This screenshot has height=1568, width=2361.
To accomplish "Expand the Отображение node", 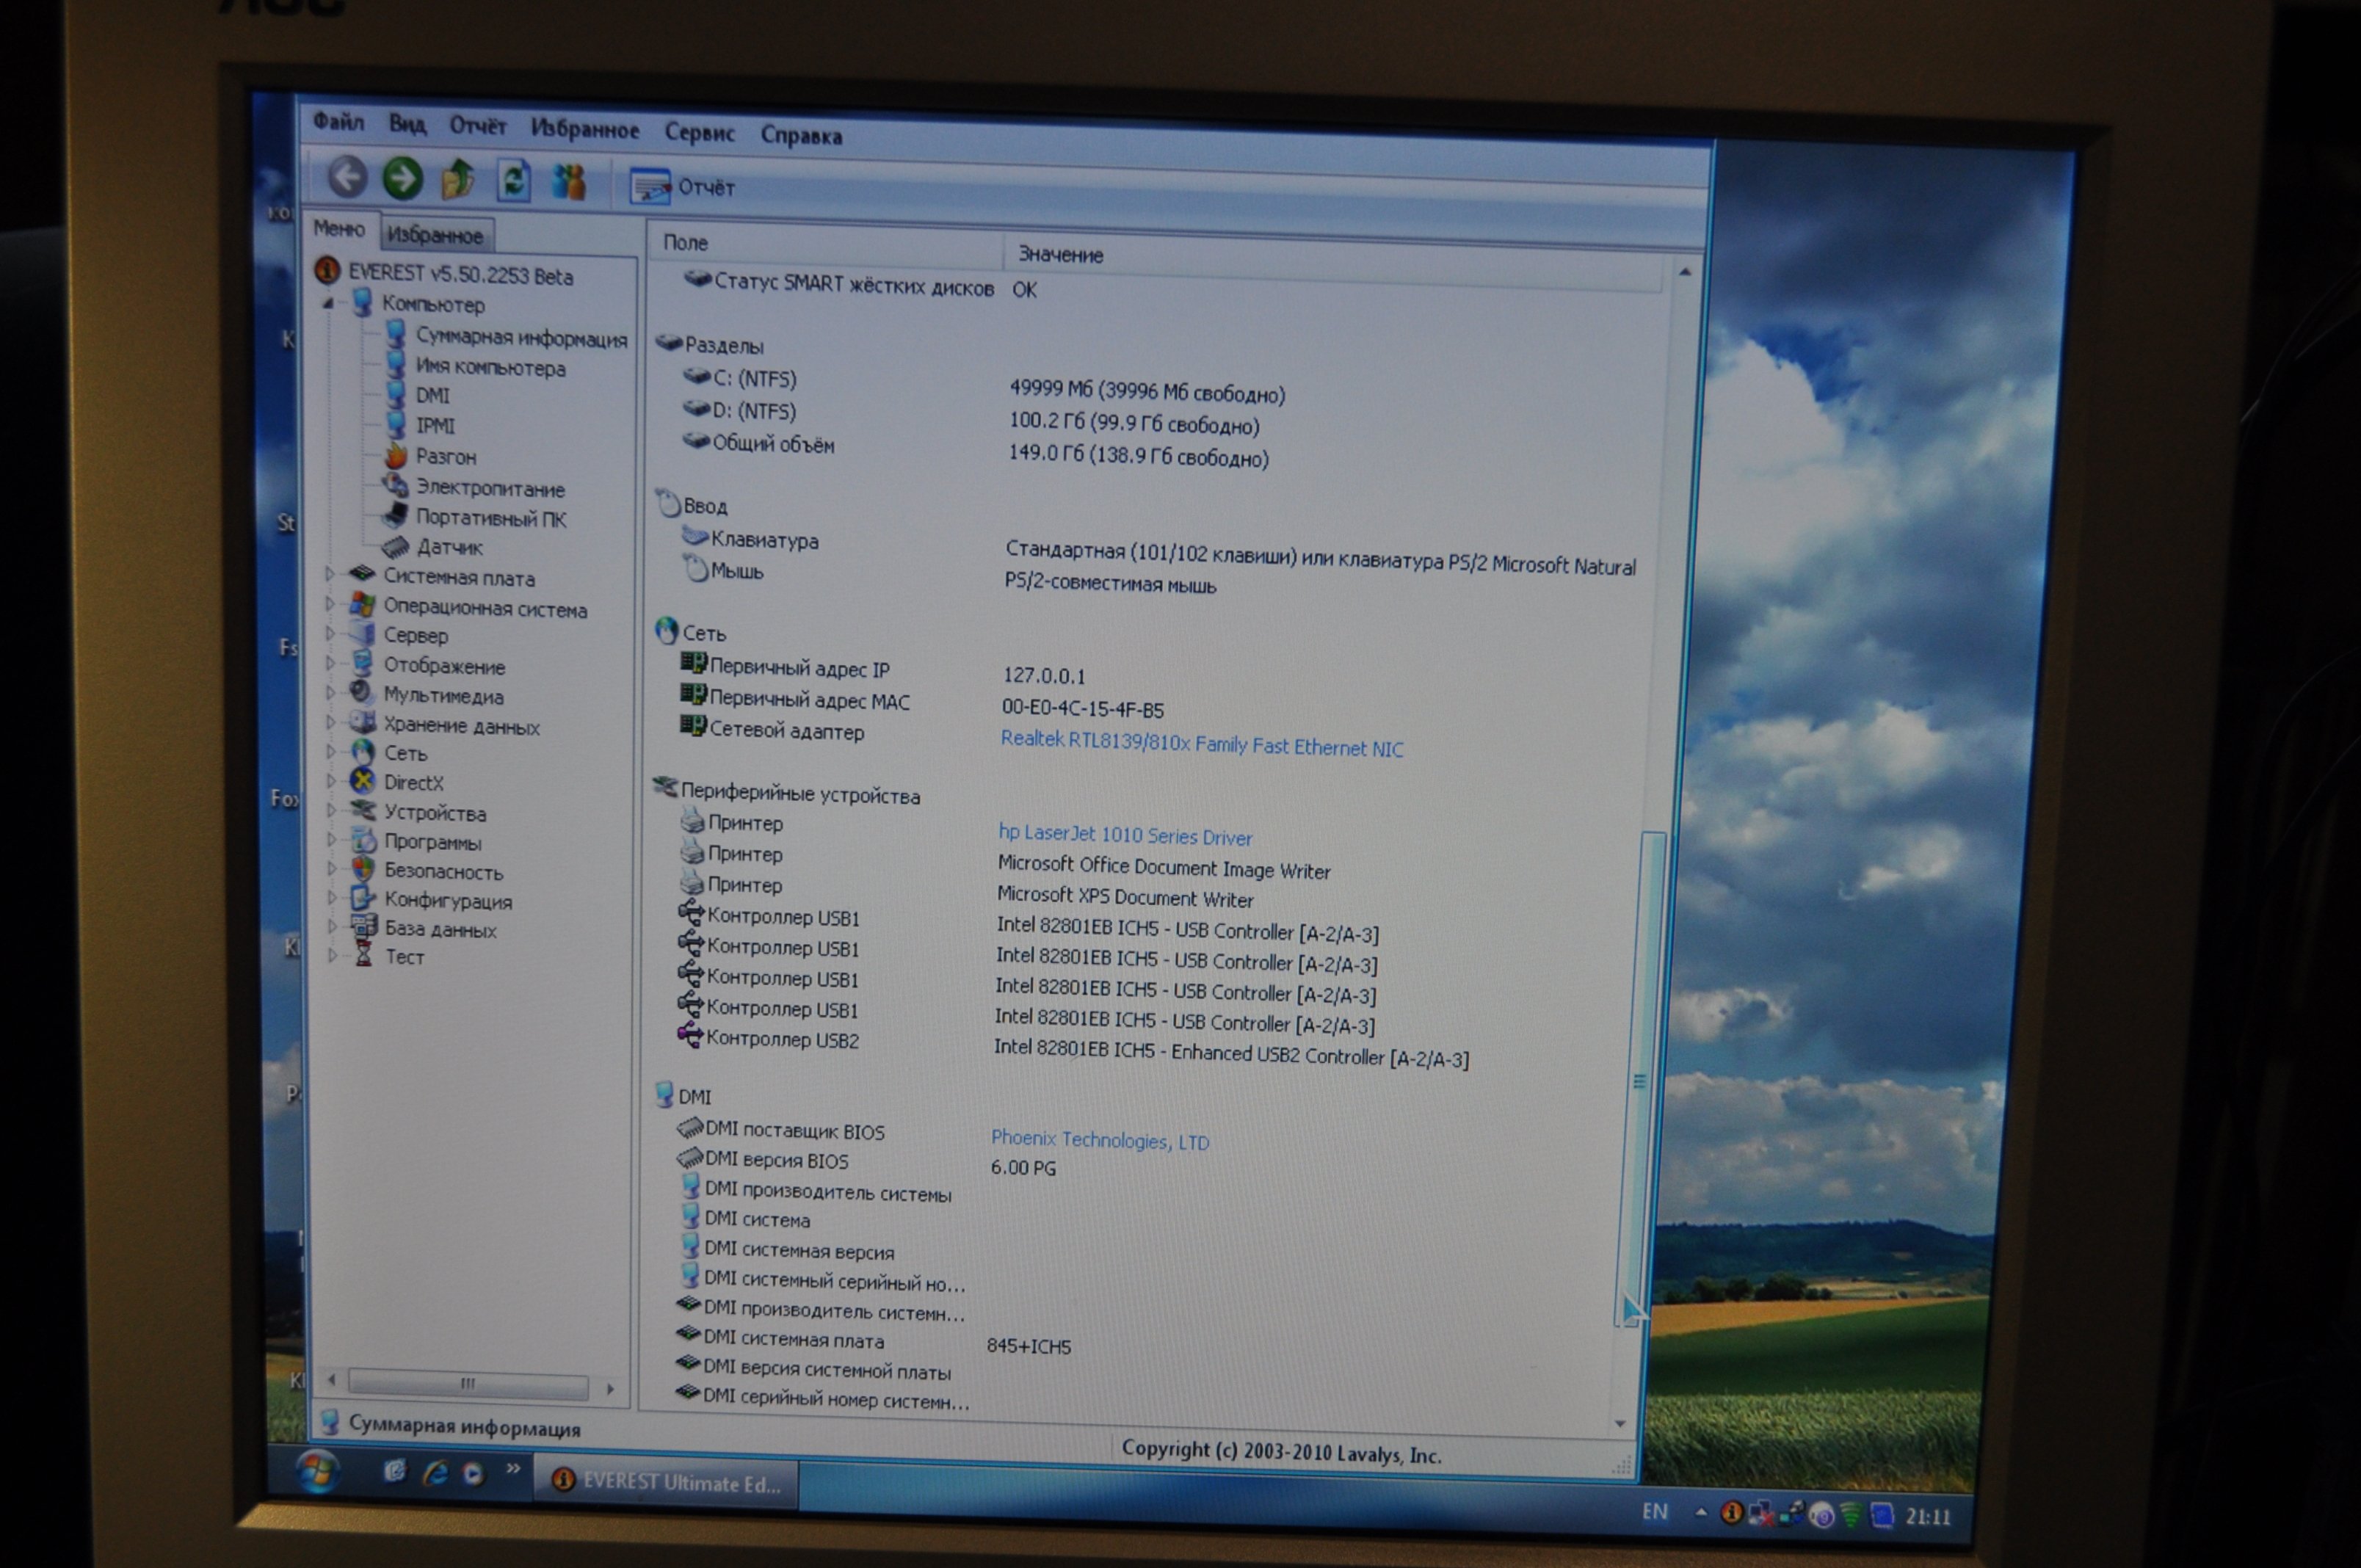I will 330,662.
